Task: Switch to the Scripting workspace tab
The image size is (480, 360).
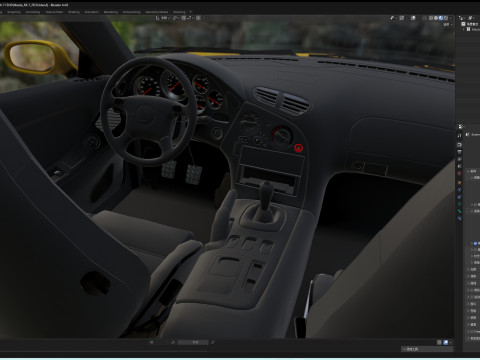Action: click(x=179, y=12)
